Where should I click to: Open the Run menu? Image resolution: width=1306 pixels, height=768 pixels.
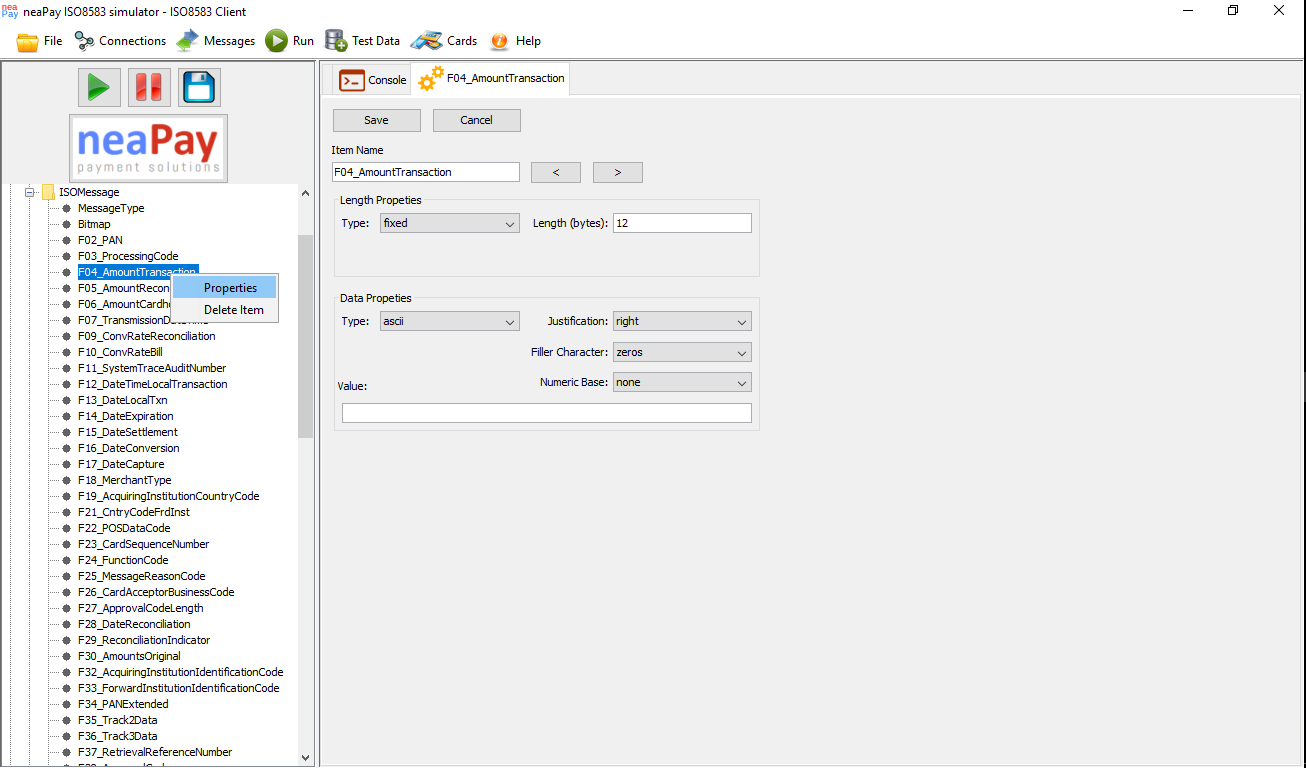click(x=290, y=41)
